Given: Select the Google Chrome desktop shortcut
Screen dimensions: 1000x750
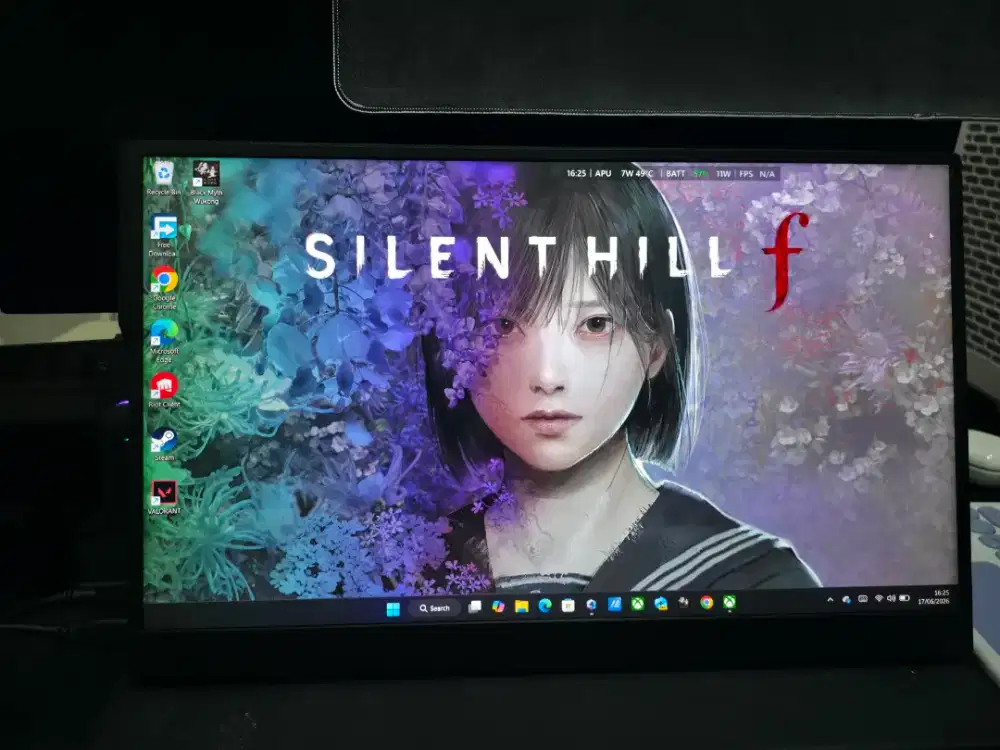Looking at the screenshot, I should click(164, 288).
